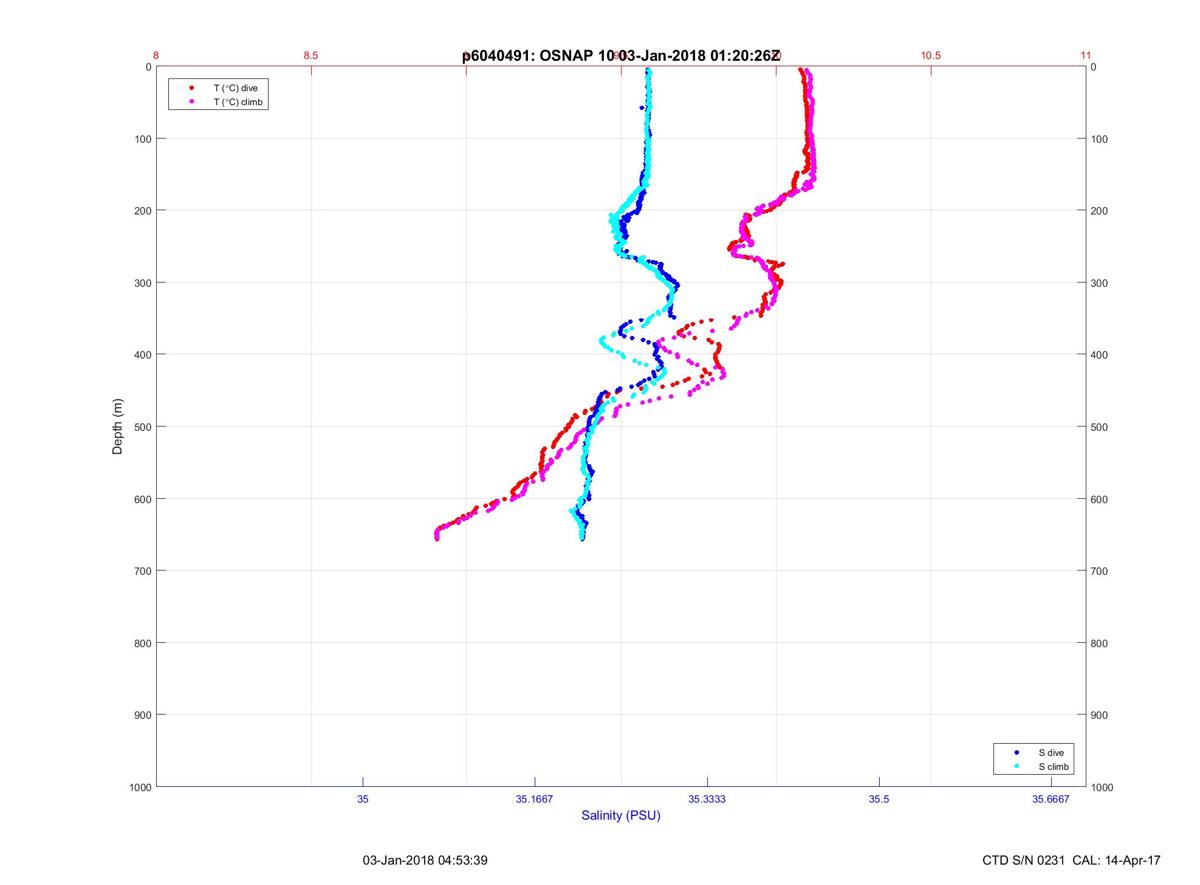Select the 'Depth (m)' axis label
Viewport: 1200px width, 885px height.
point(117,427)
